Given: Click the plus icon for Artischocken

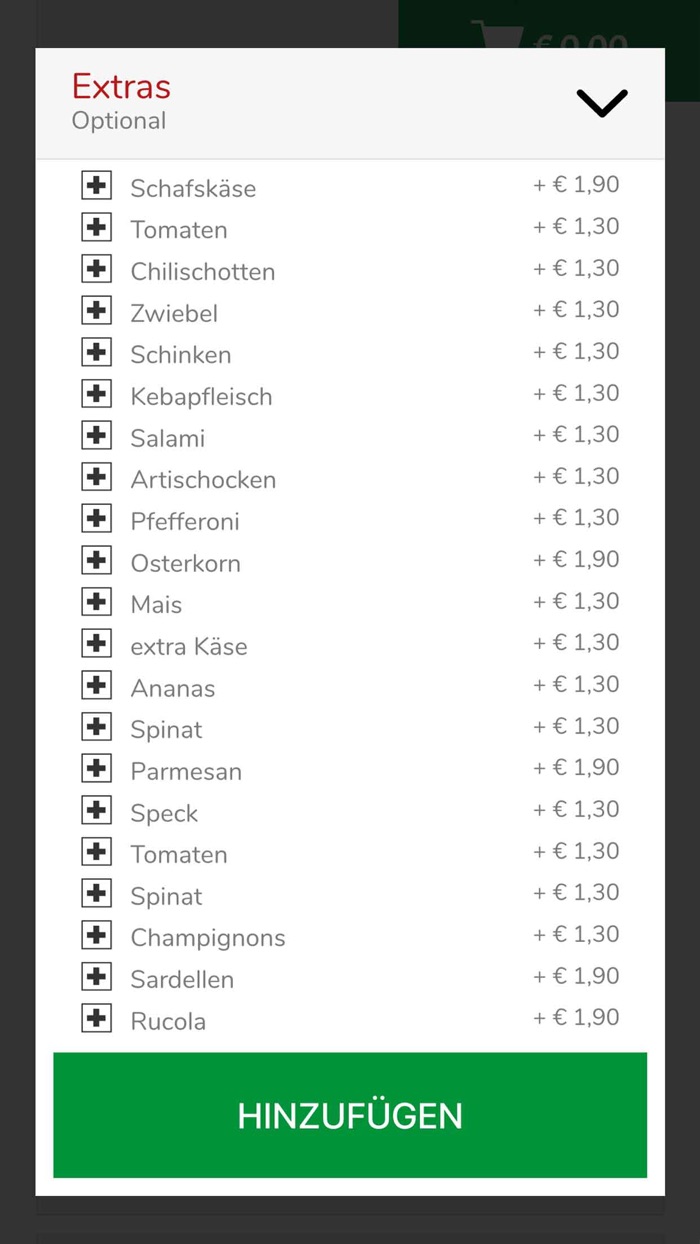Looking at the screenshot, I should click(96, 477).
